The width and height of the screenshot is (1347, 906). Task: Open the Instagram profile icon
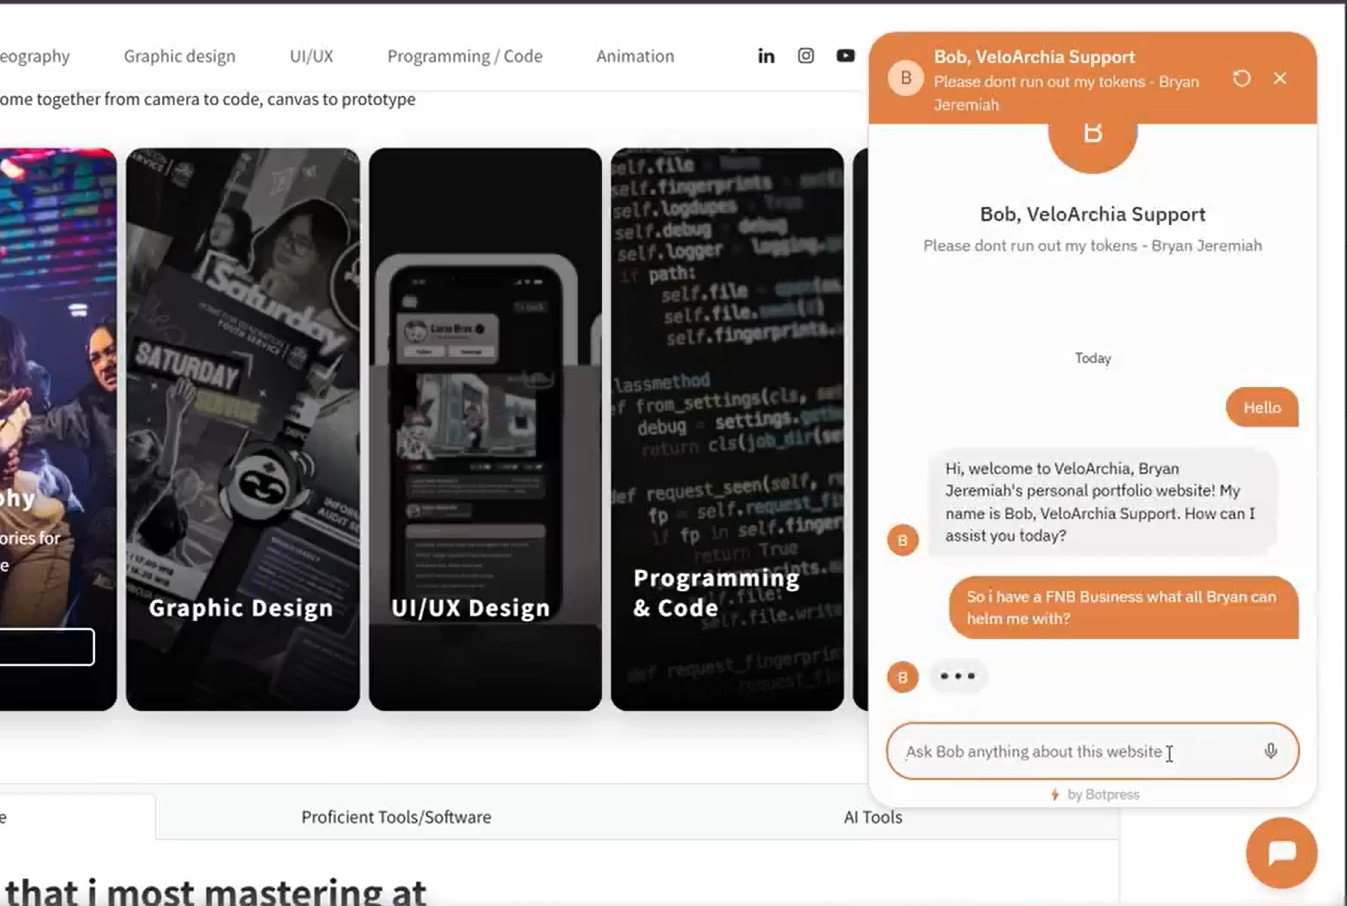[x=806, y=56]
